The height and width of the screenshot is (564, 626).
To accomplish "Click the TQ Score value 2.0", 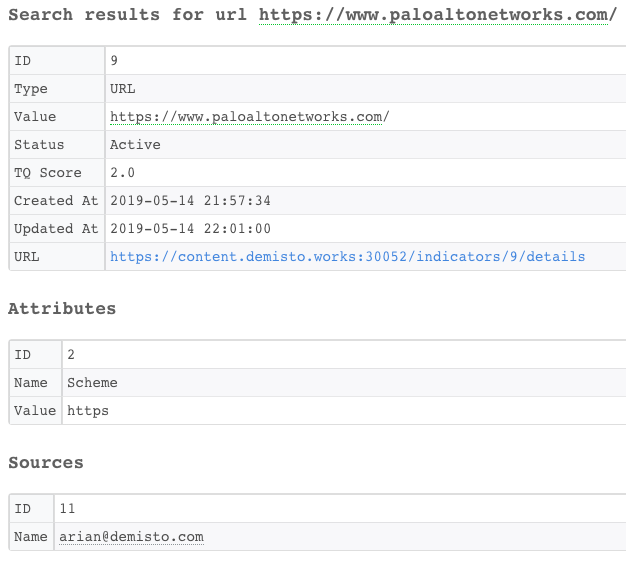I will 122,172.
